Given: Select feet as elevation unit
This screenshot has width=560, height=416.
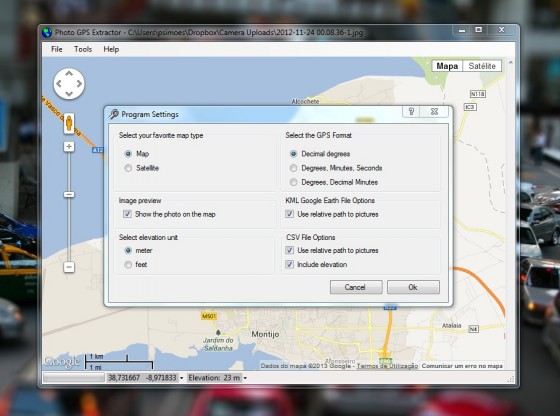Looking at the screenshot, I should click(128, 264).
